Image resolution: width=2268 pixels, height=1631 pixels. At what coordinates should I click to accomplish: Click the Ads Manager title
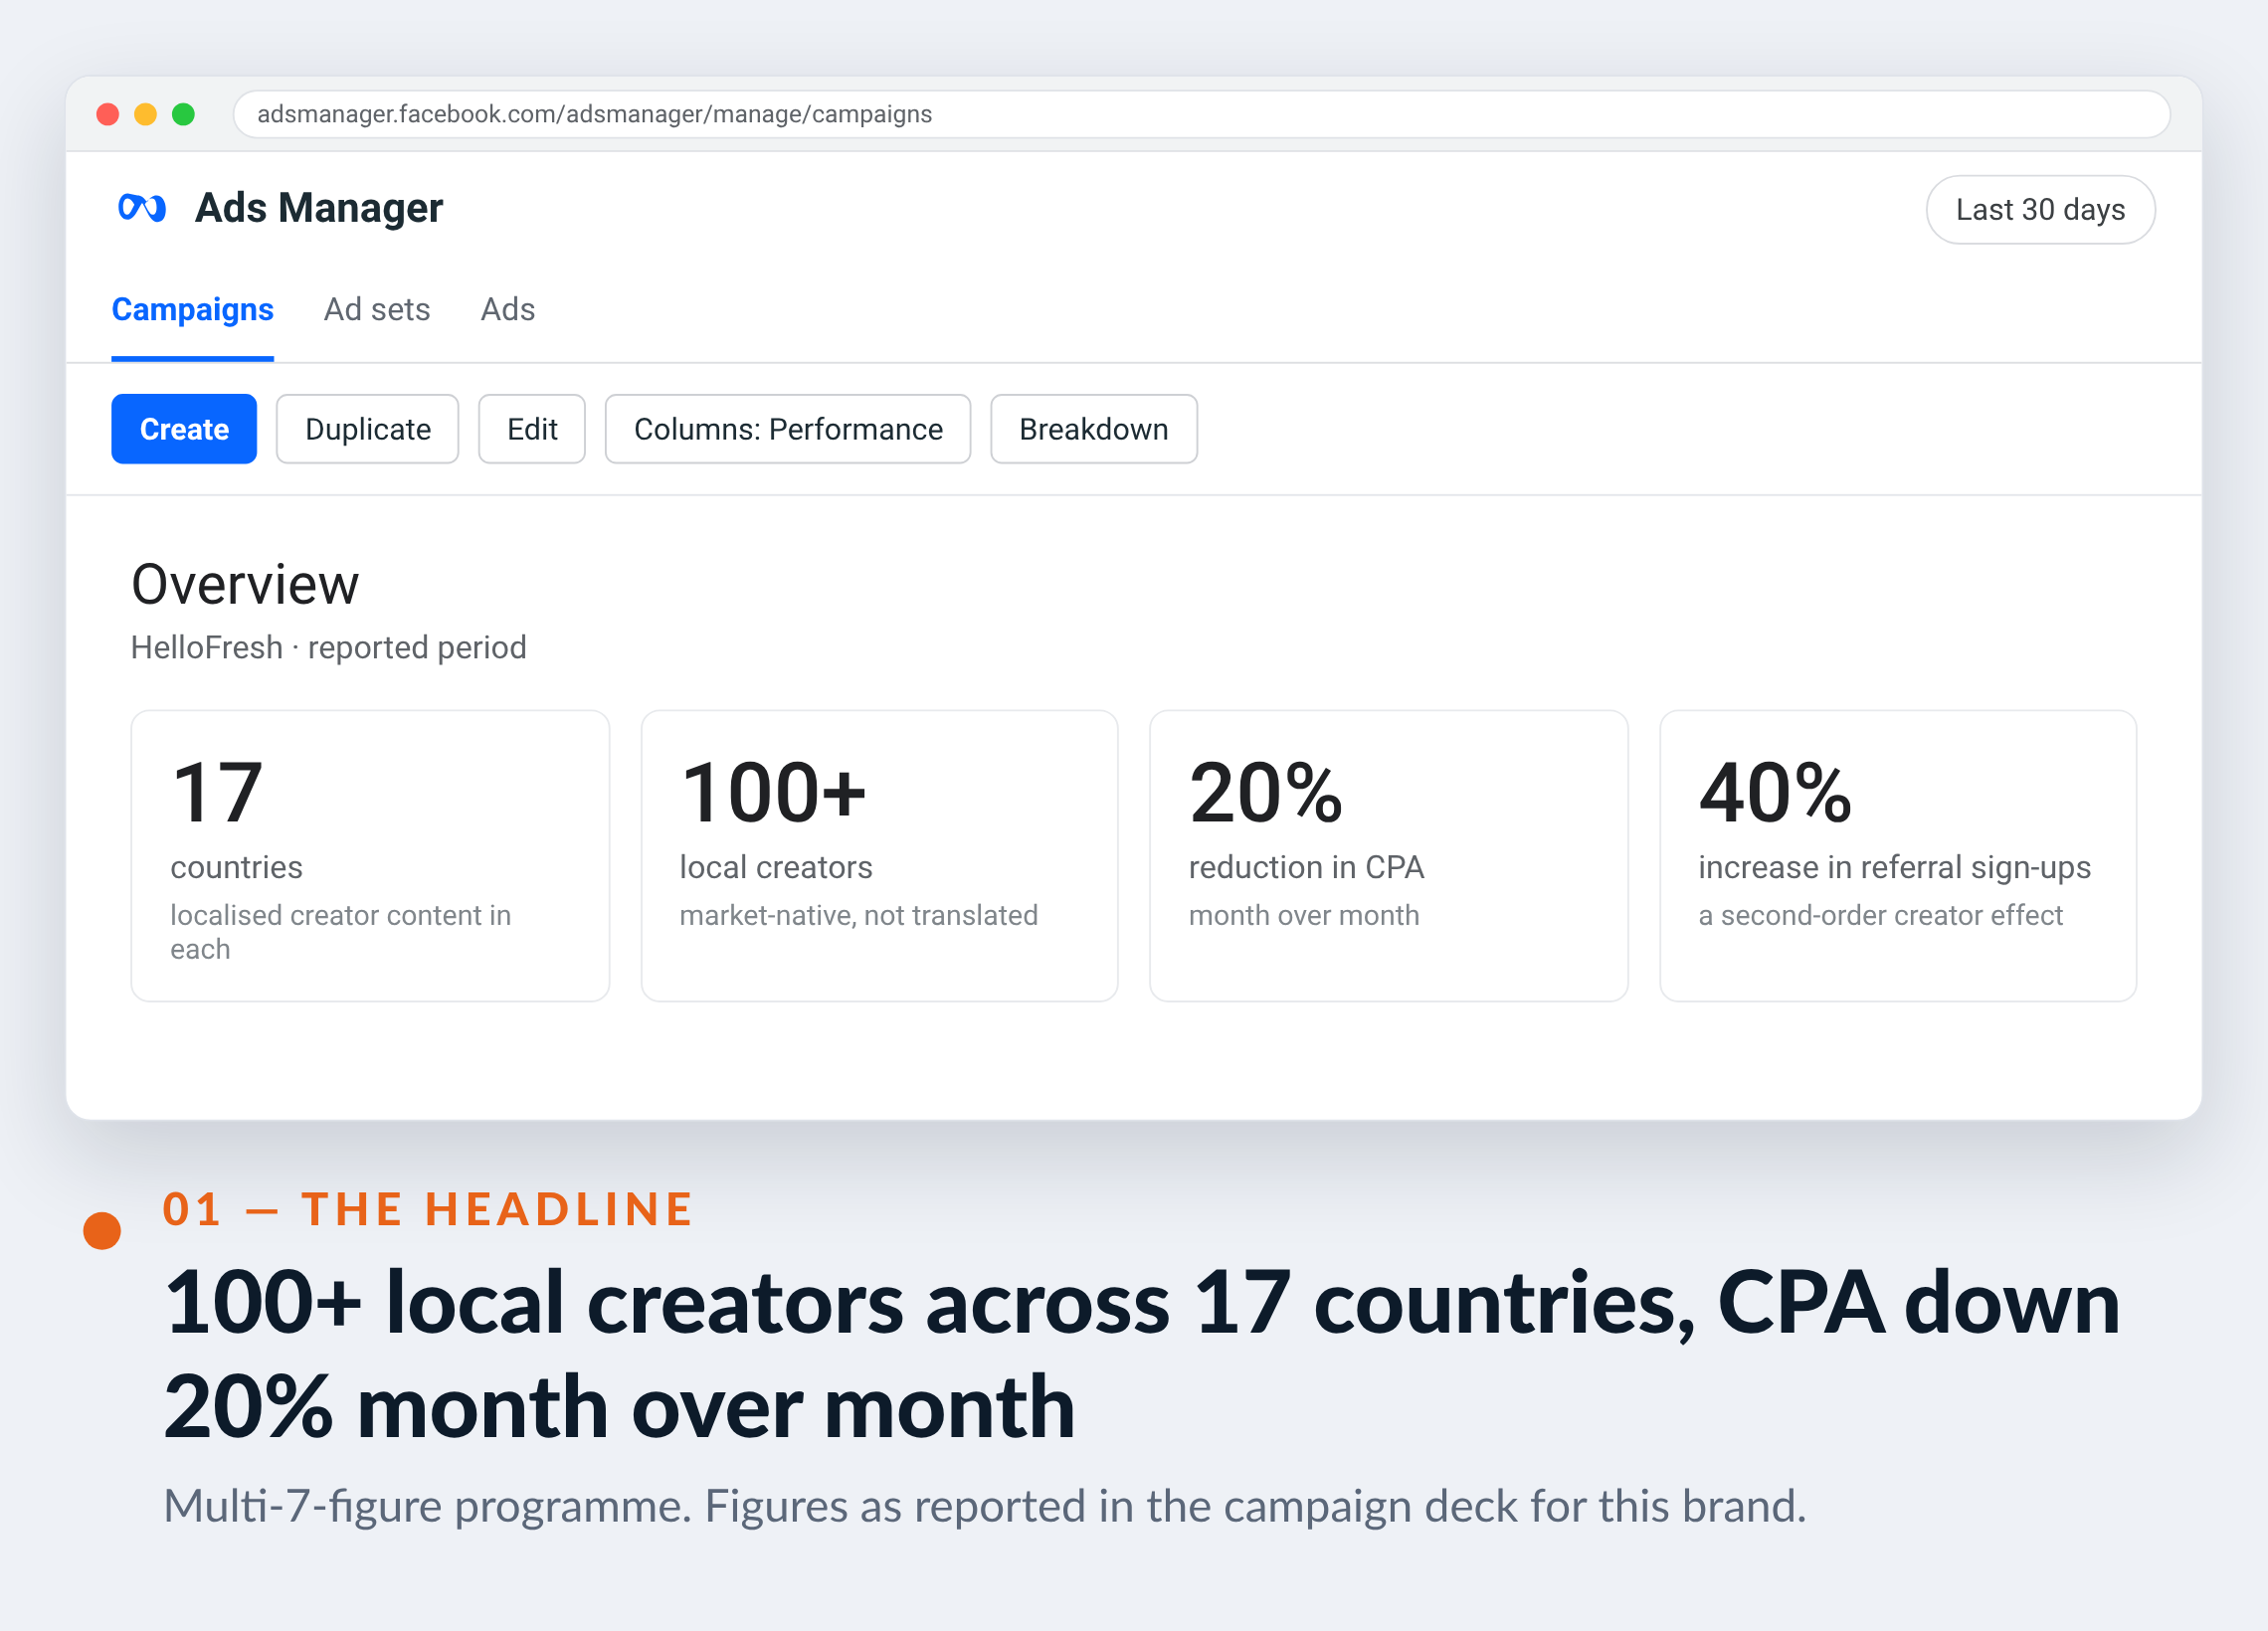point(318,208)
